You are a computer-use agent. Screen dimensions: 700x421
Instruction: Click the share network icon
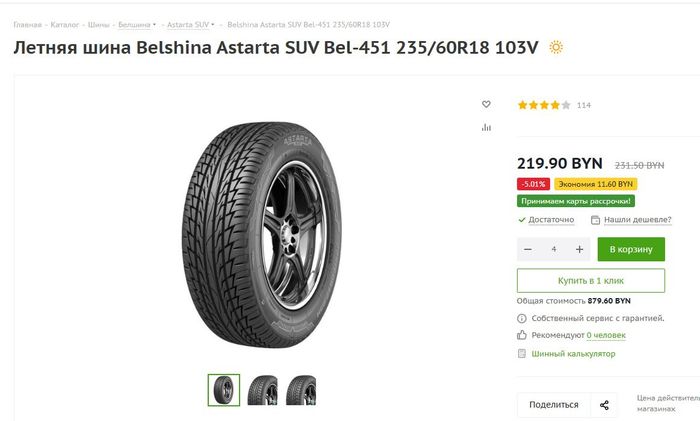pos(604,405)
